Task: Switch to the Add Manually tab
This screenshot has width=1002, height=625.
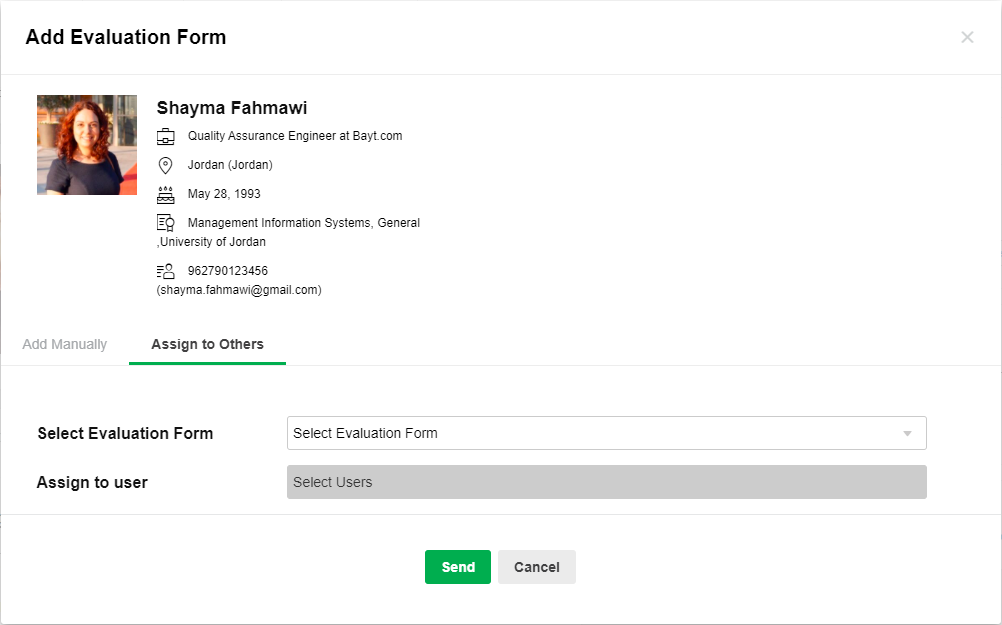Action: 65,344
